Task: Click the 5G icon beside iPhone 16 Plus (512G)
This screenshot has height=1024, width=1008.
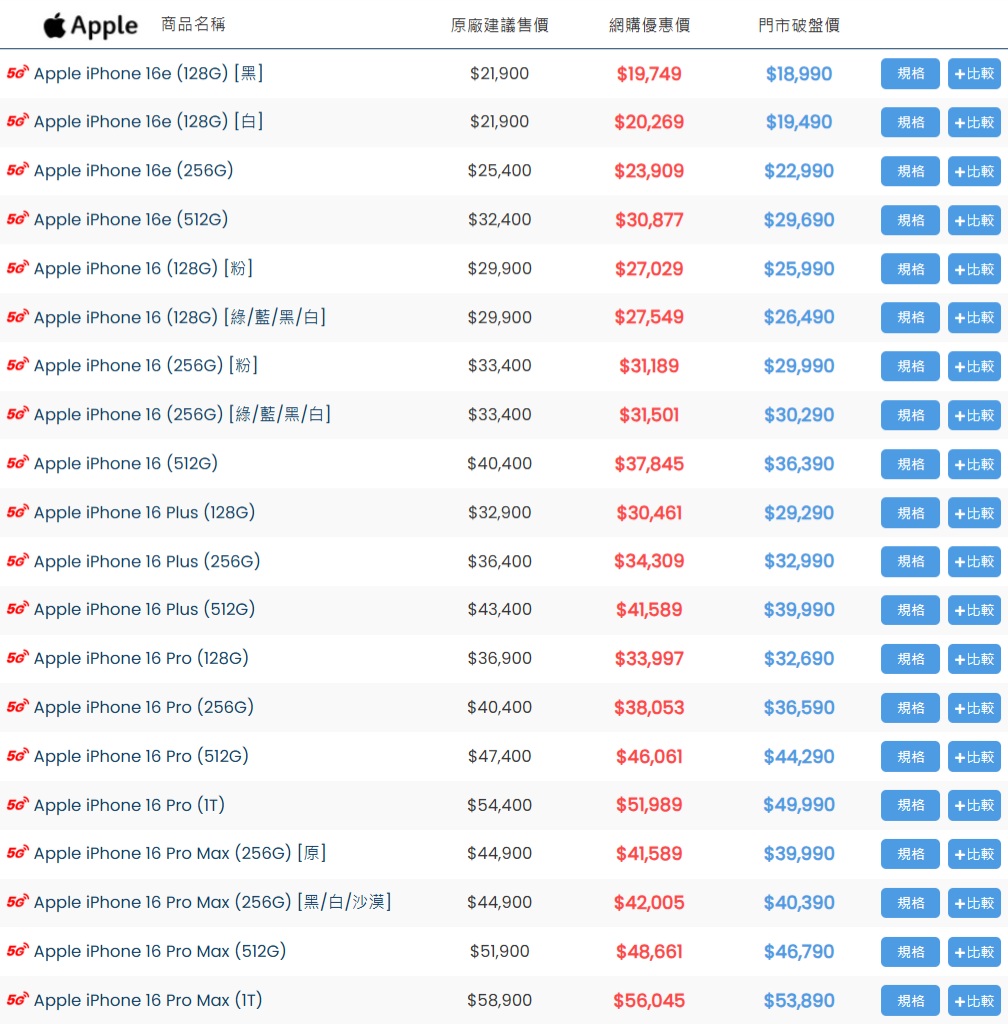Action: [x=18, y=609]
